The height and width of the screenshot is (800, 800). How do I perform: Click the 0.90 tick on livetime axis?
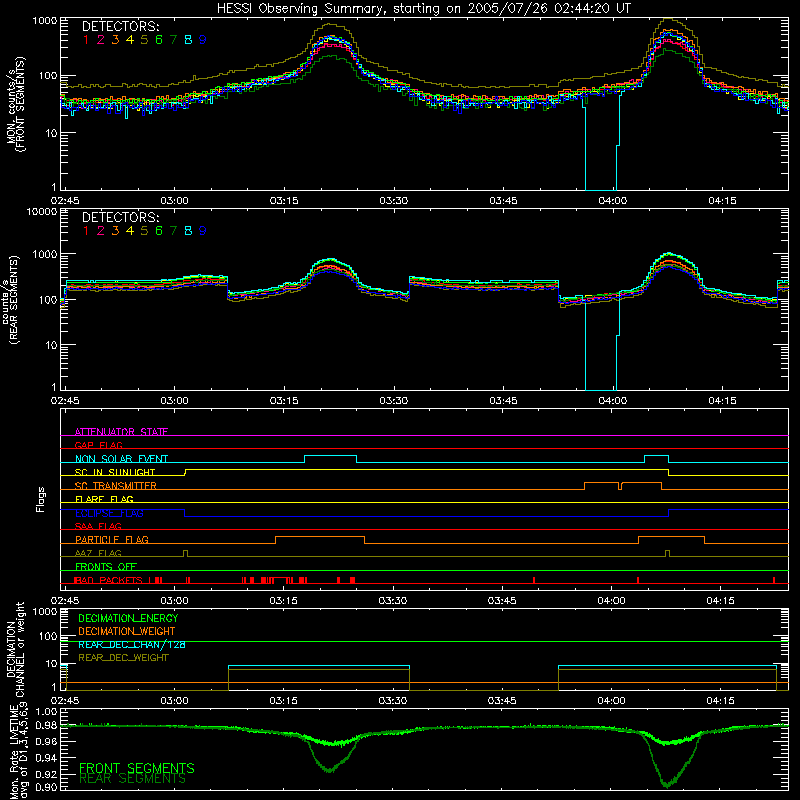pos(46,787)
